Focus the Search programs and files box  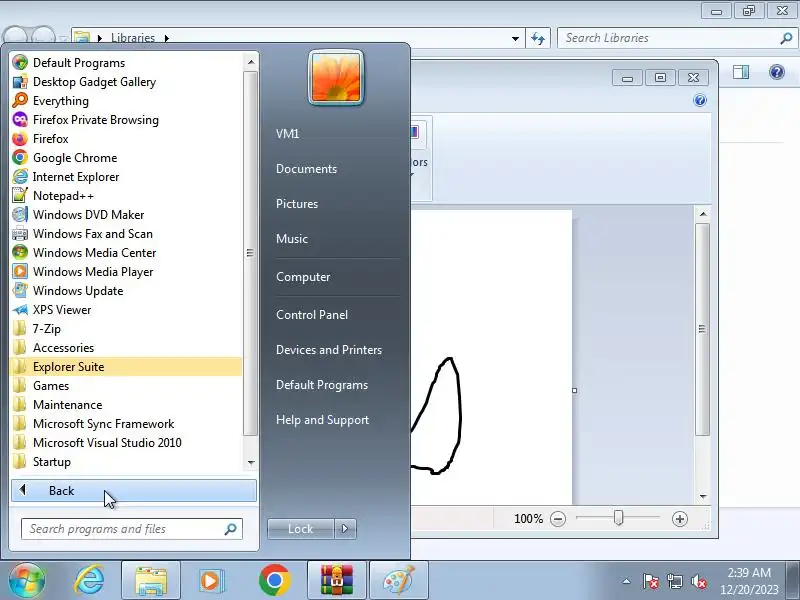pos(132,529)
